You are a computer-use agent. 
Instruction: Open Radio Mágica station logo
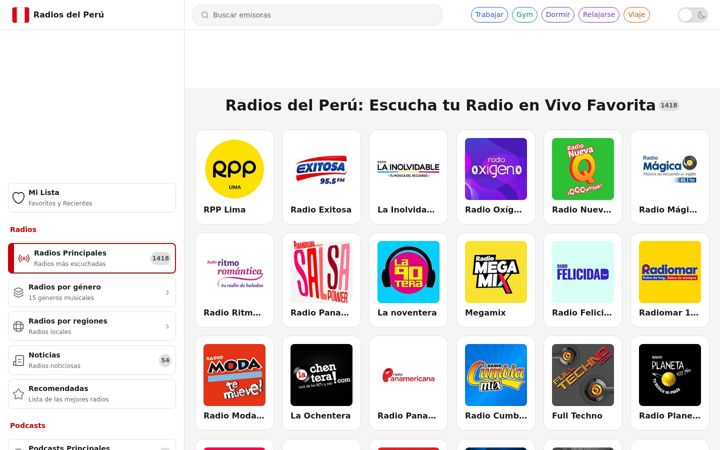(x=670, y=169)
